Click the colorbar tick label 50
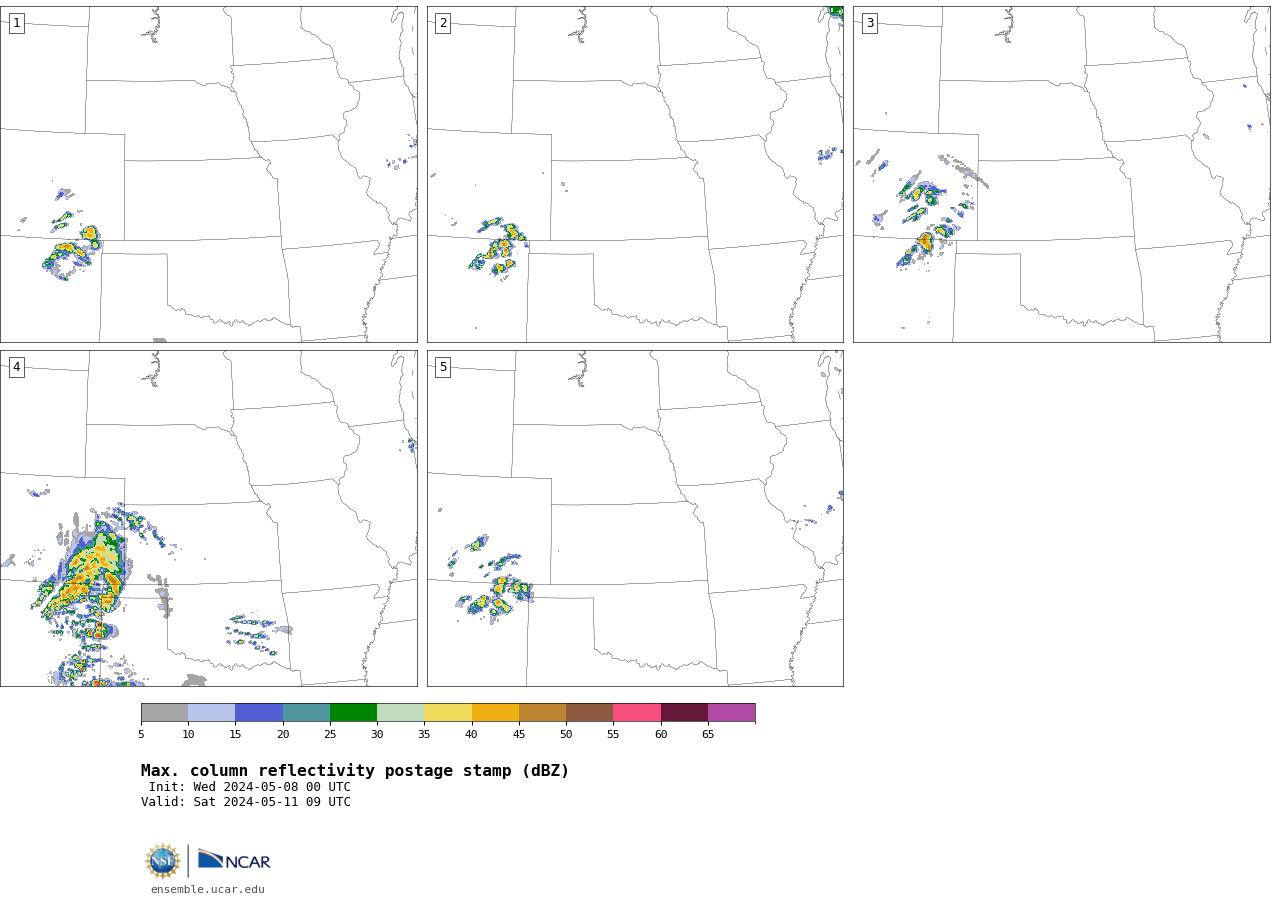The width and height of the screenshot is (1280, 901). click(566, 735)
